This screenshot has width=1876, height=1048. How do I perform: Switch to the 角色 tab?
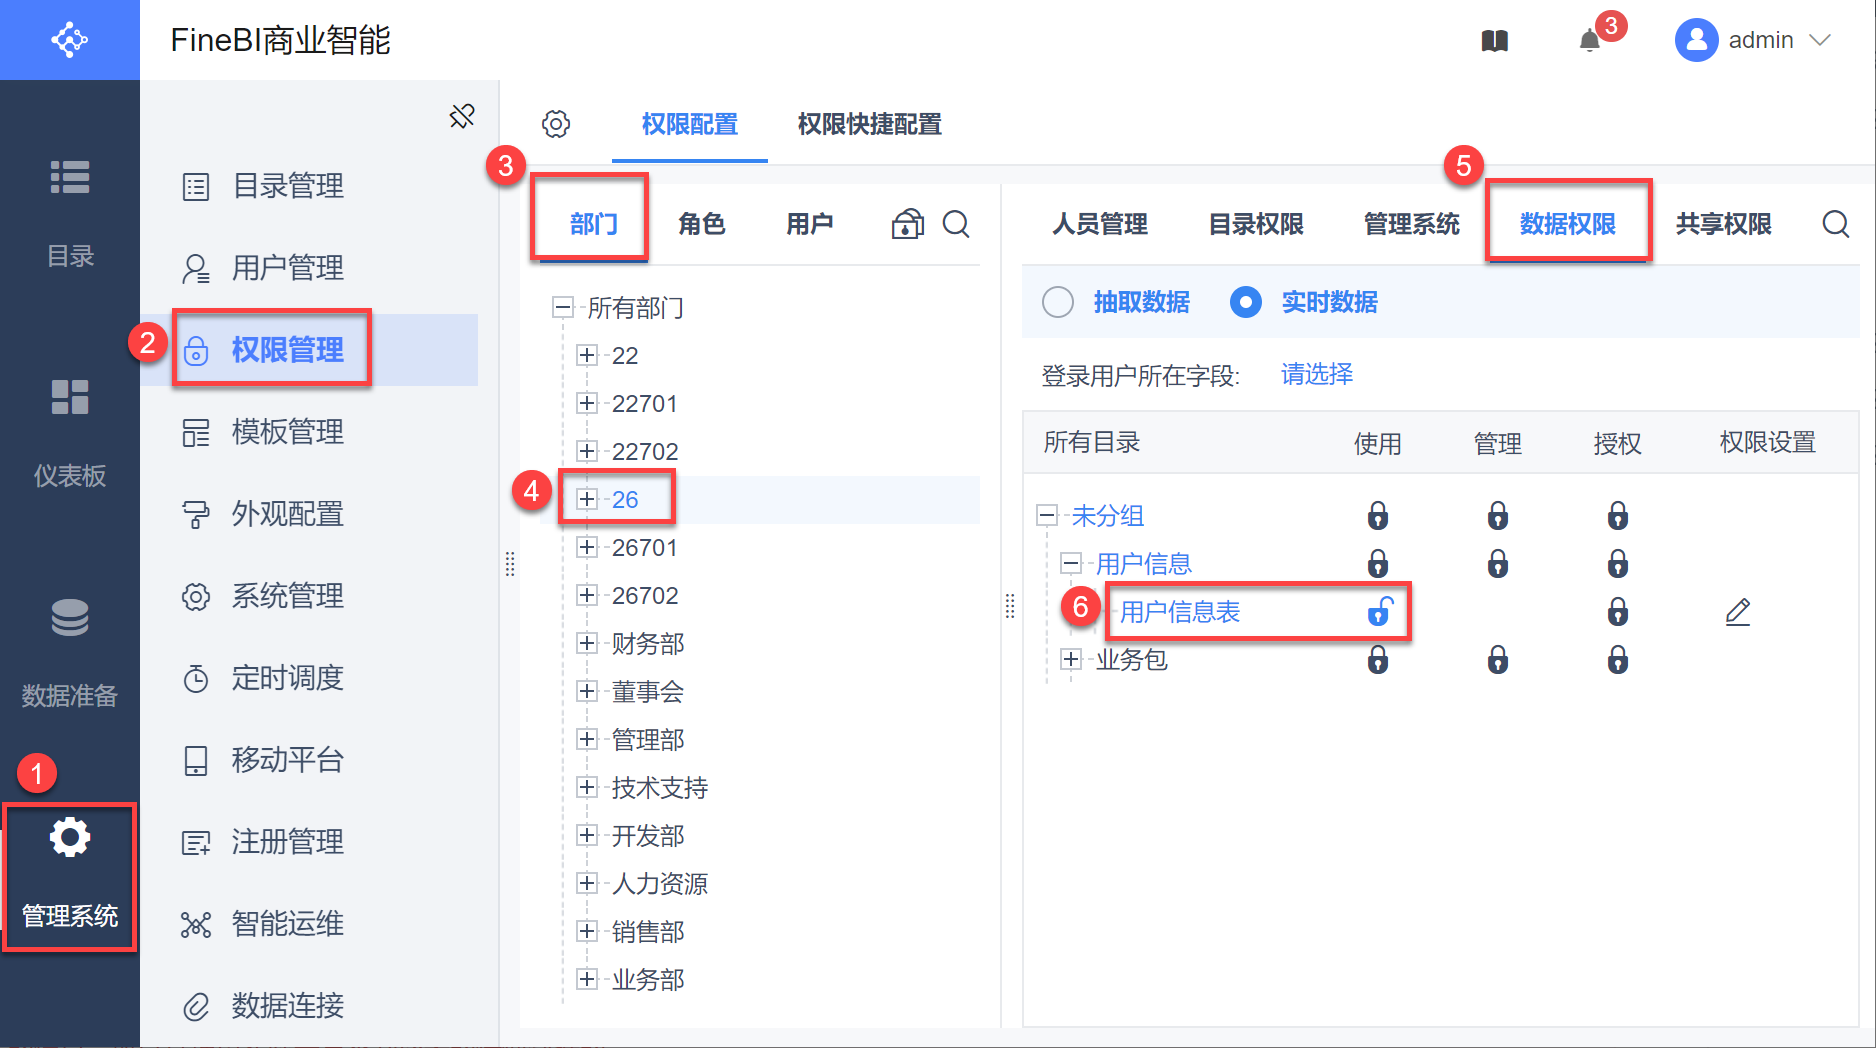point(701,224)
